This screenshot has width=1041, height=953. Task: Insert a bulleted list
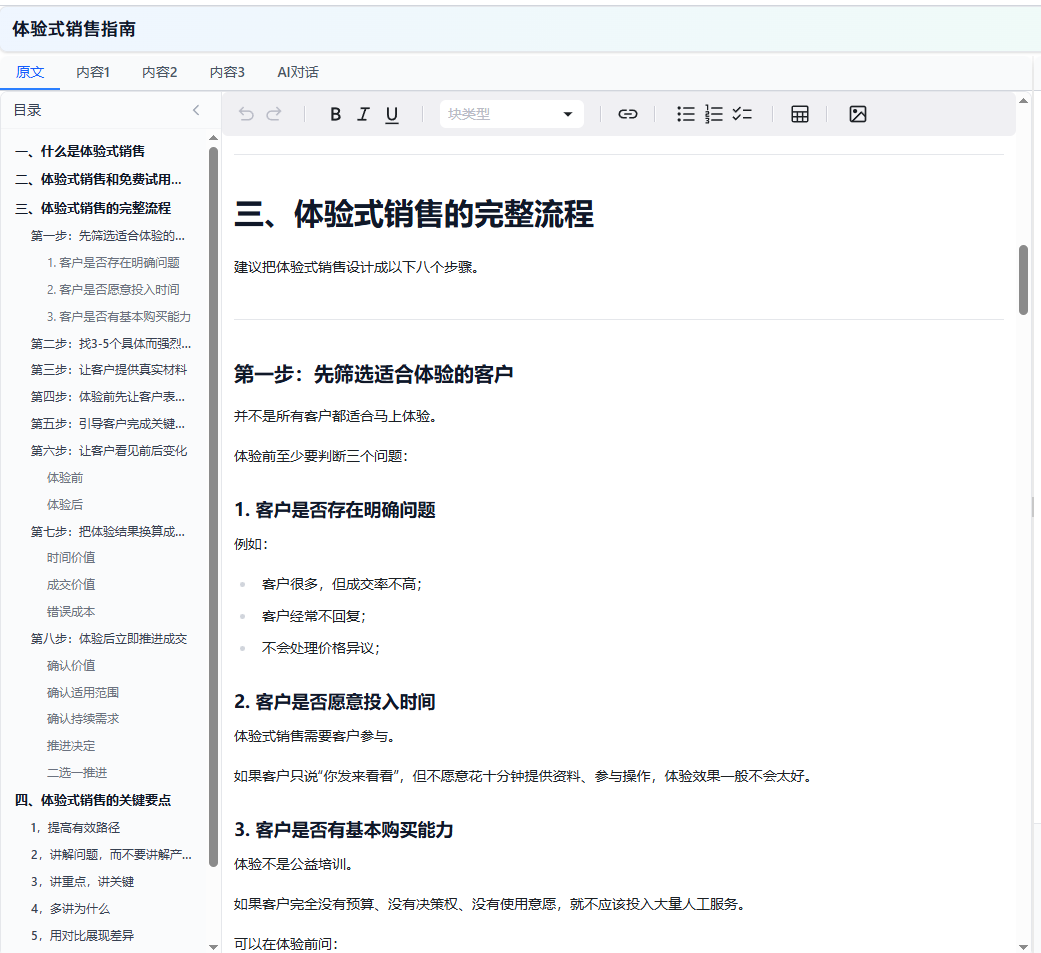point(686,114)
